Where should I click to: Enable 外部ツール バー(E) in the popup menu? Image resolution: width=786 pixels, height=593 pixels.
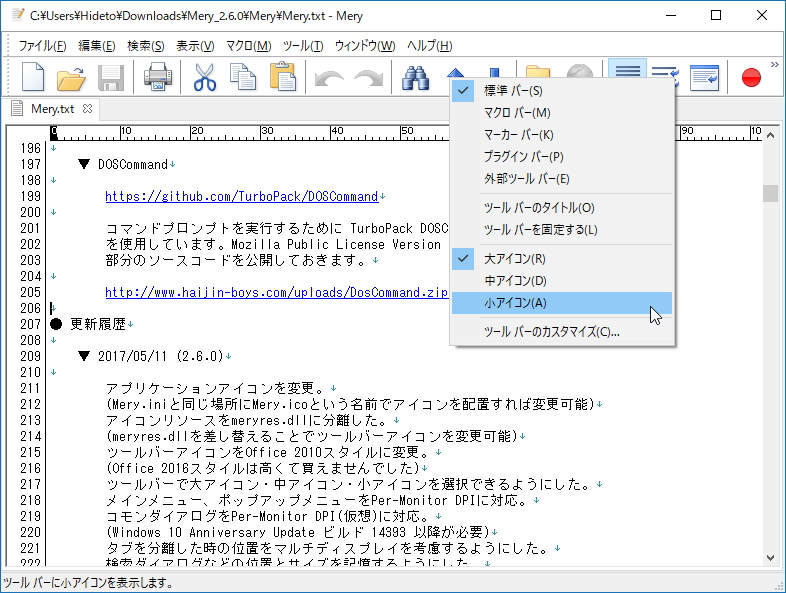coord(562,179)
